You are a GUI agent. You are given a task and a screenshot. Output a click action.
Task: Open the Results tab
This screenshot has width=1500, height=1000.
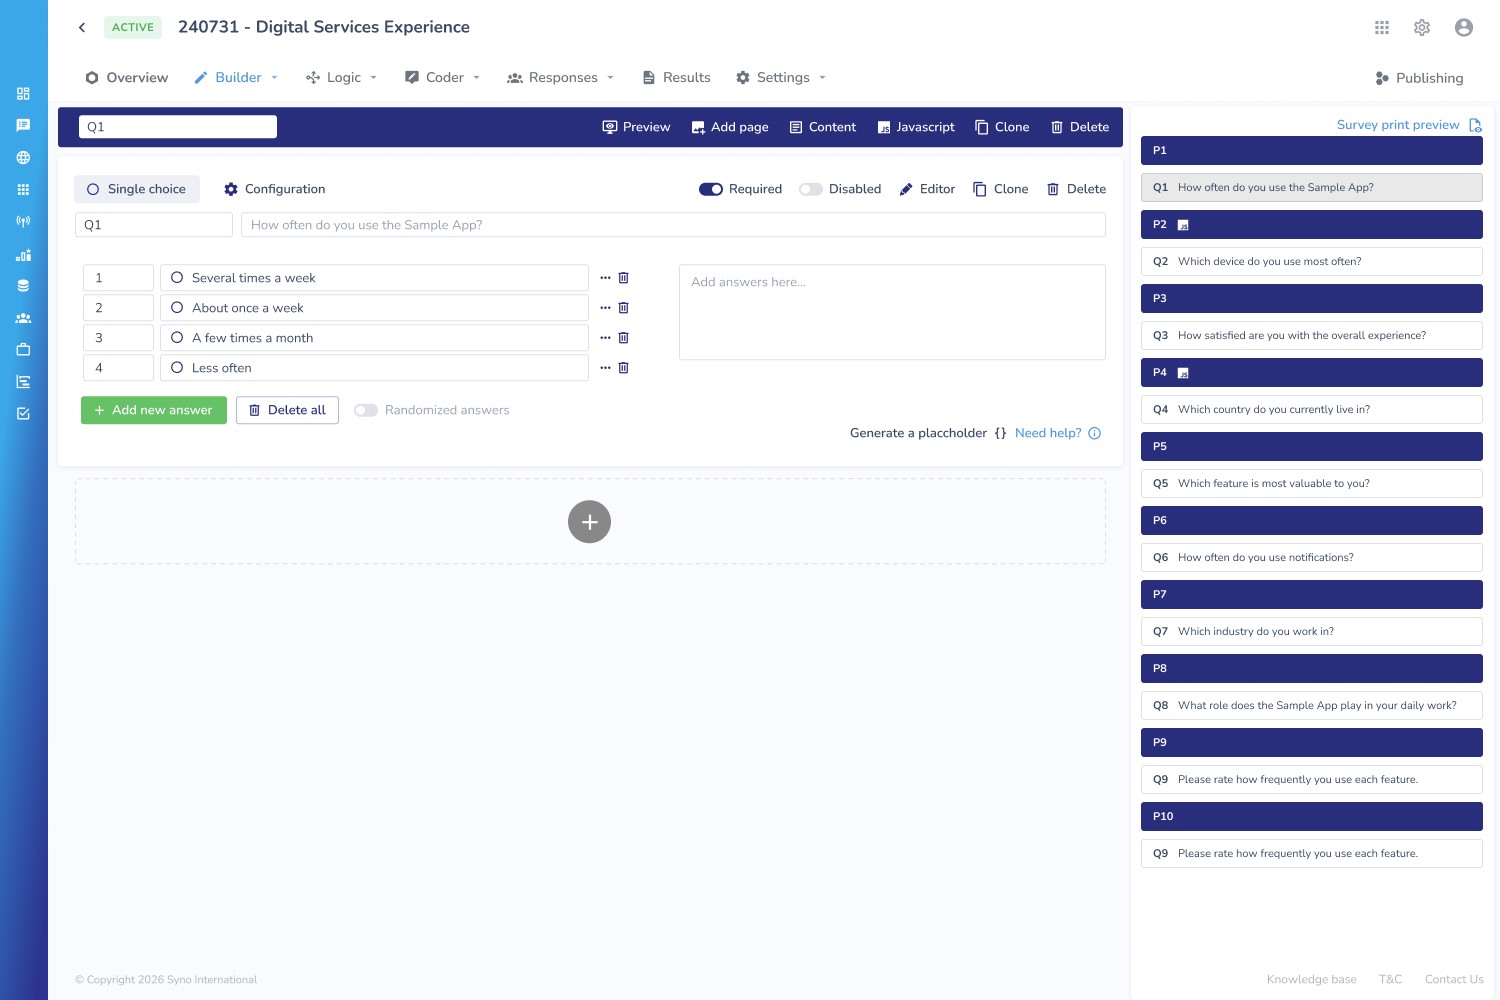click(677, 77)
